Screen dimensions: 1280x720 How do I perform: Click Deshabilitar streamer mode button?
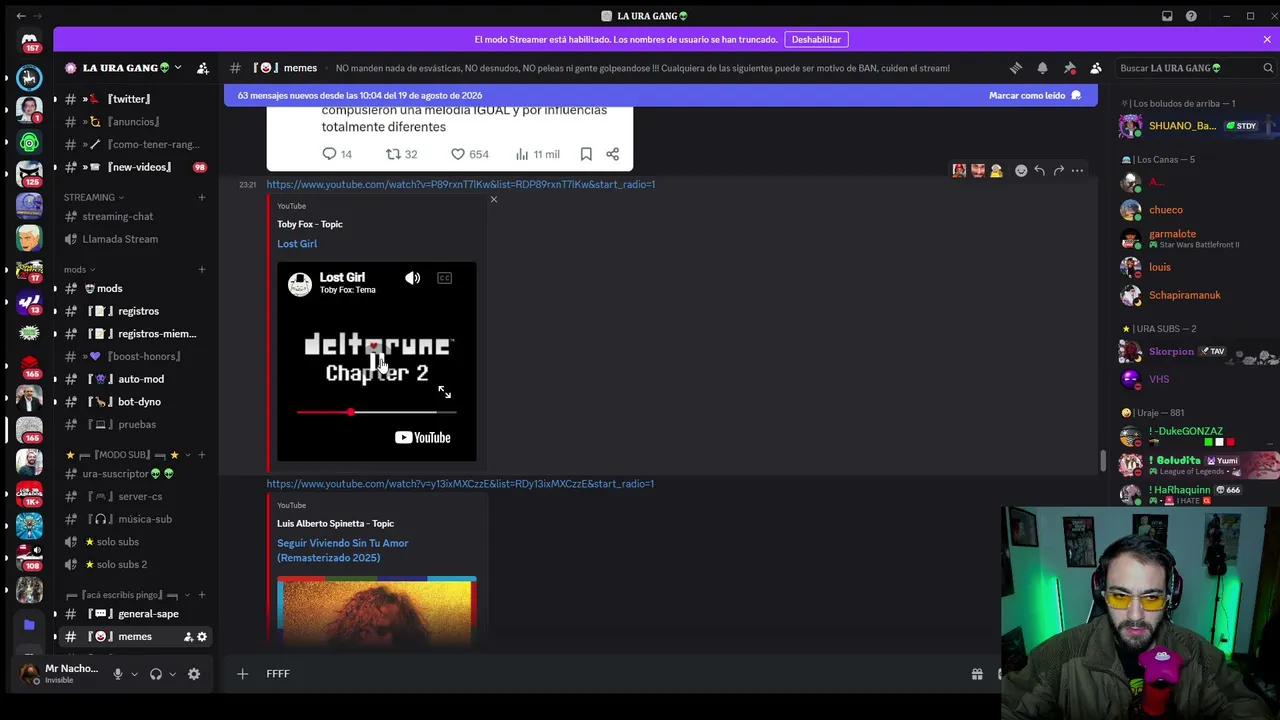pos(816,39)
